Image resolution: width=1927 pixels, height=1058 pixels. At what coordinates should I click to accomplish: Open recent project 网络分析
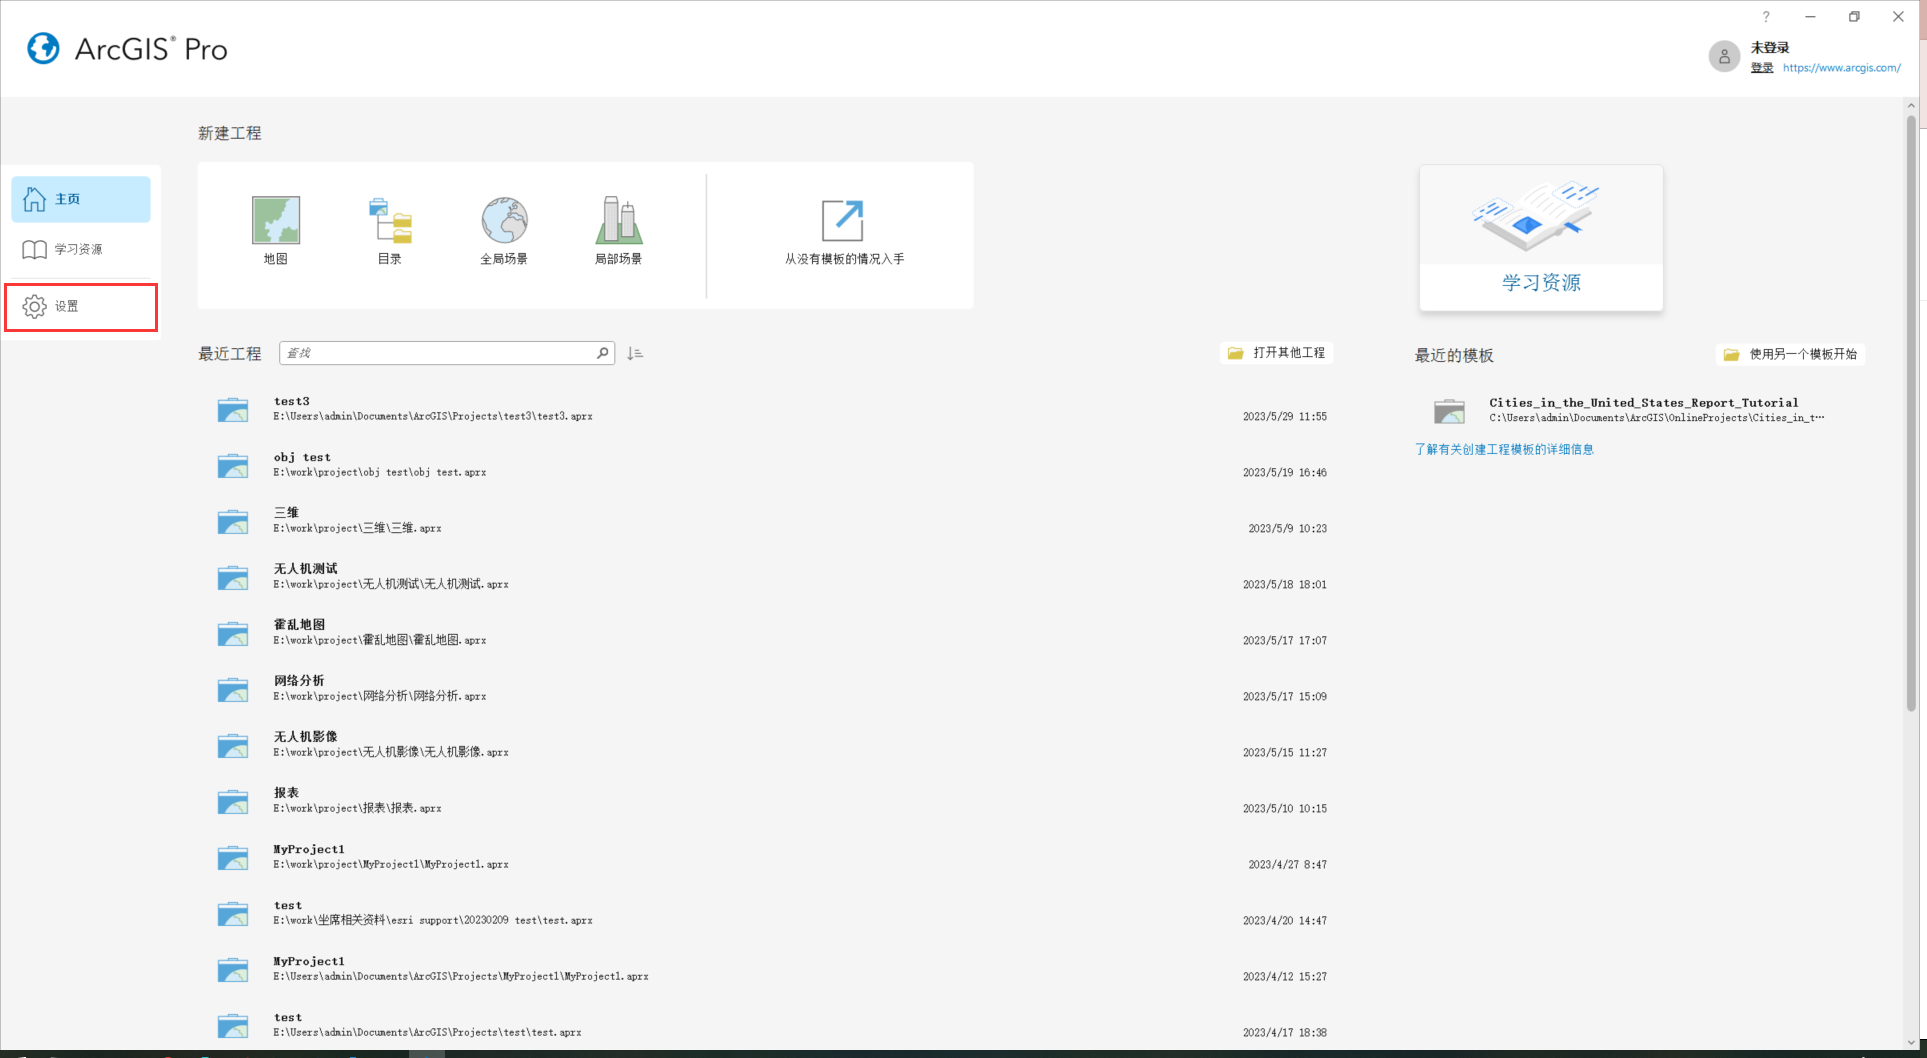click(x=772, y=689)
